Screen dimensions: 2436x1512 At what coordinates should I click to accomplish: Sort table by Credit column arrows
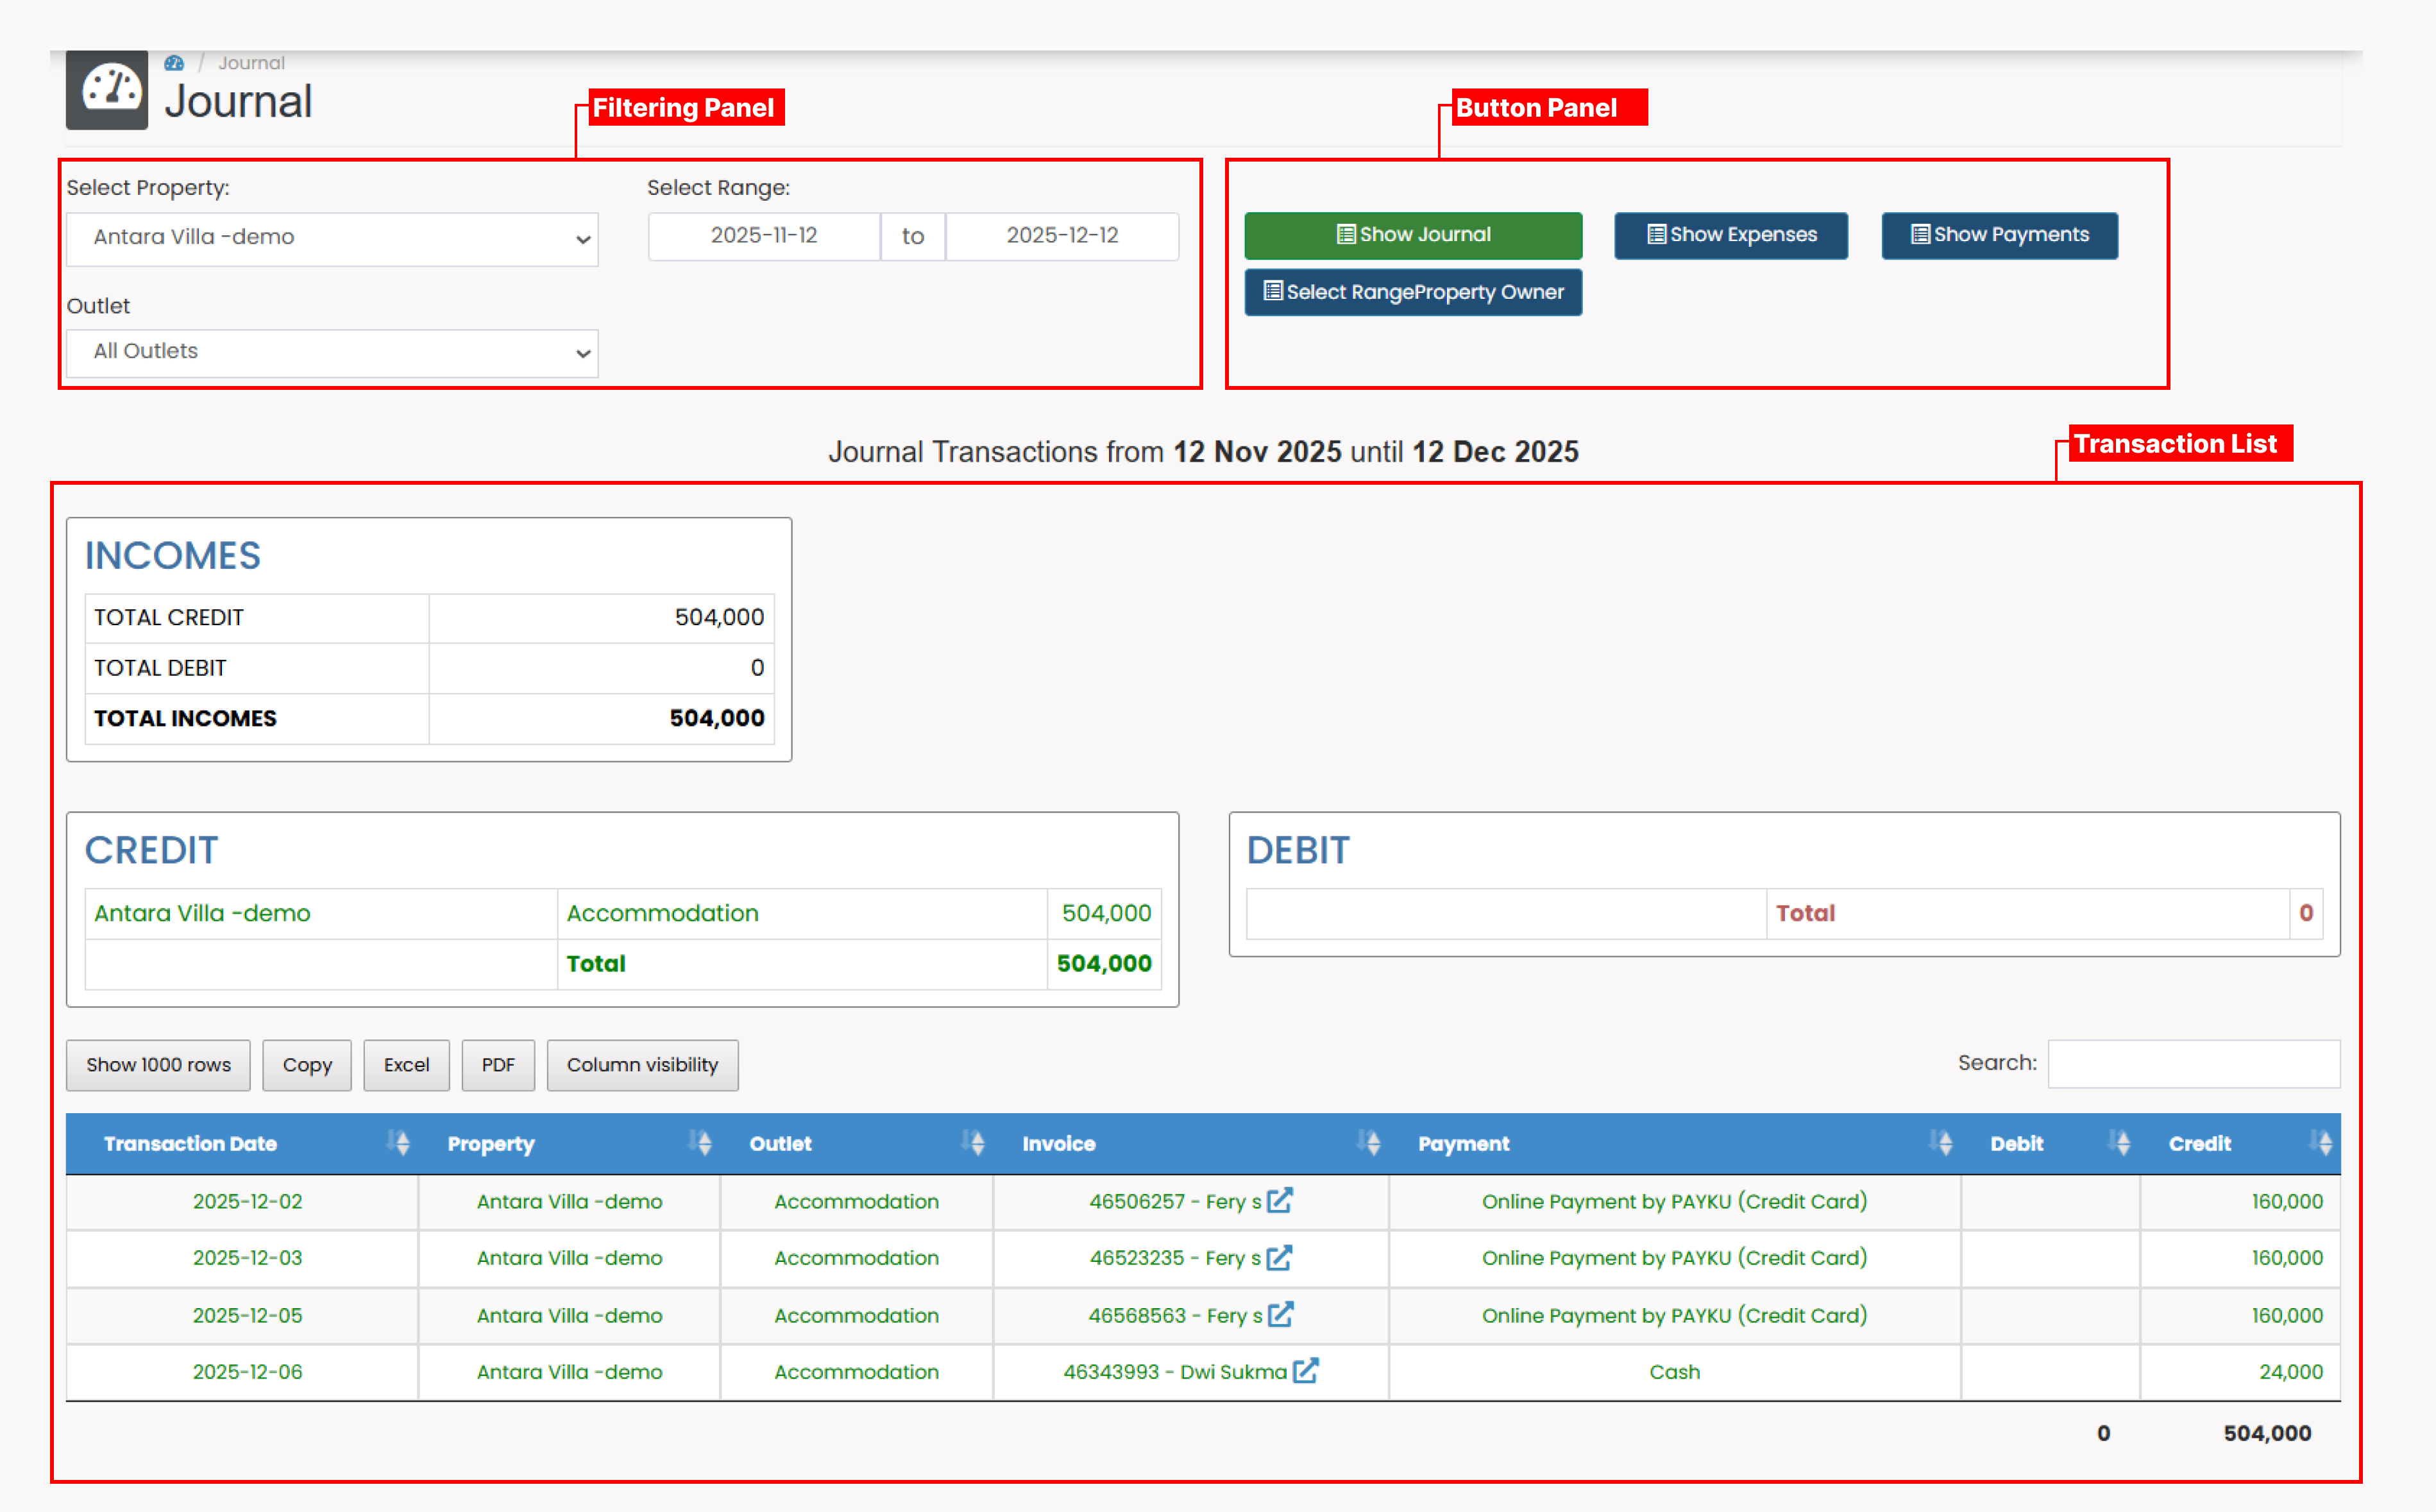tap(2321, 1143)
